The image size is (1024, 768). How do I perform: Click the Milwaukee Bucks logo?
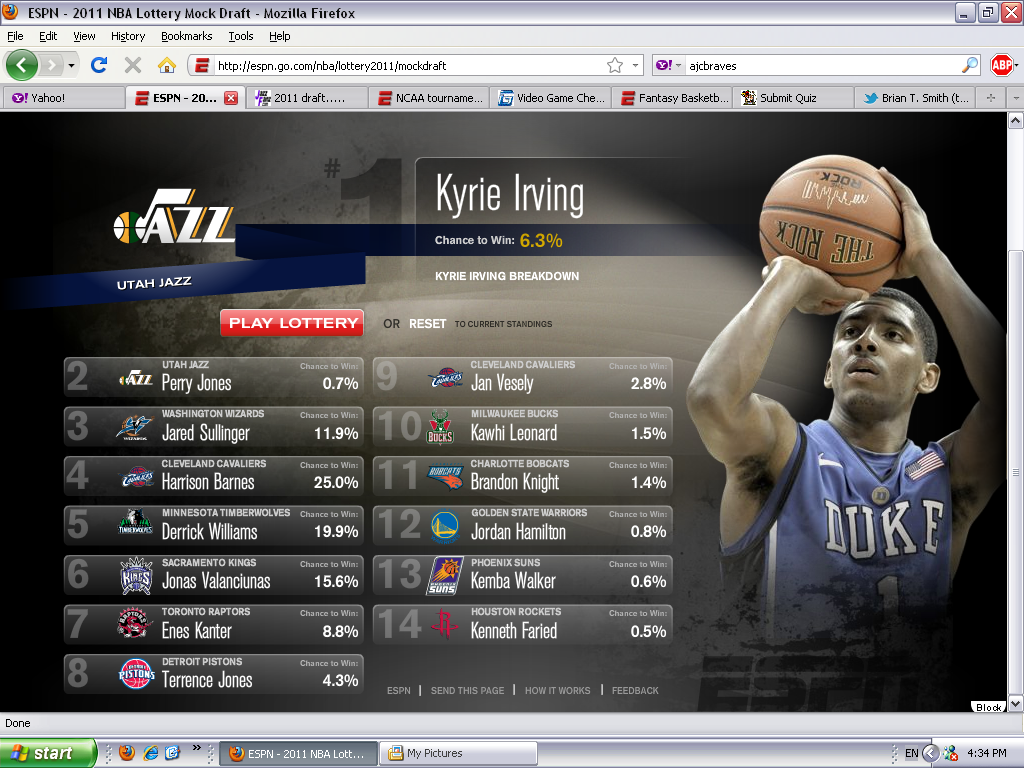(x=440, y=428)
